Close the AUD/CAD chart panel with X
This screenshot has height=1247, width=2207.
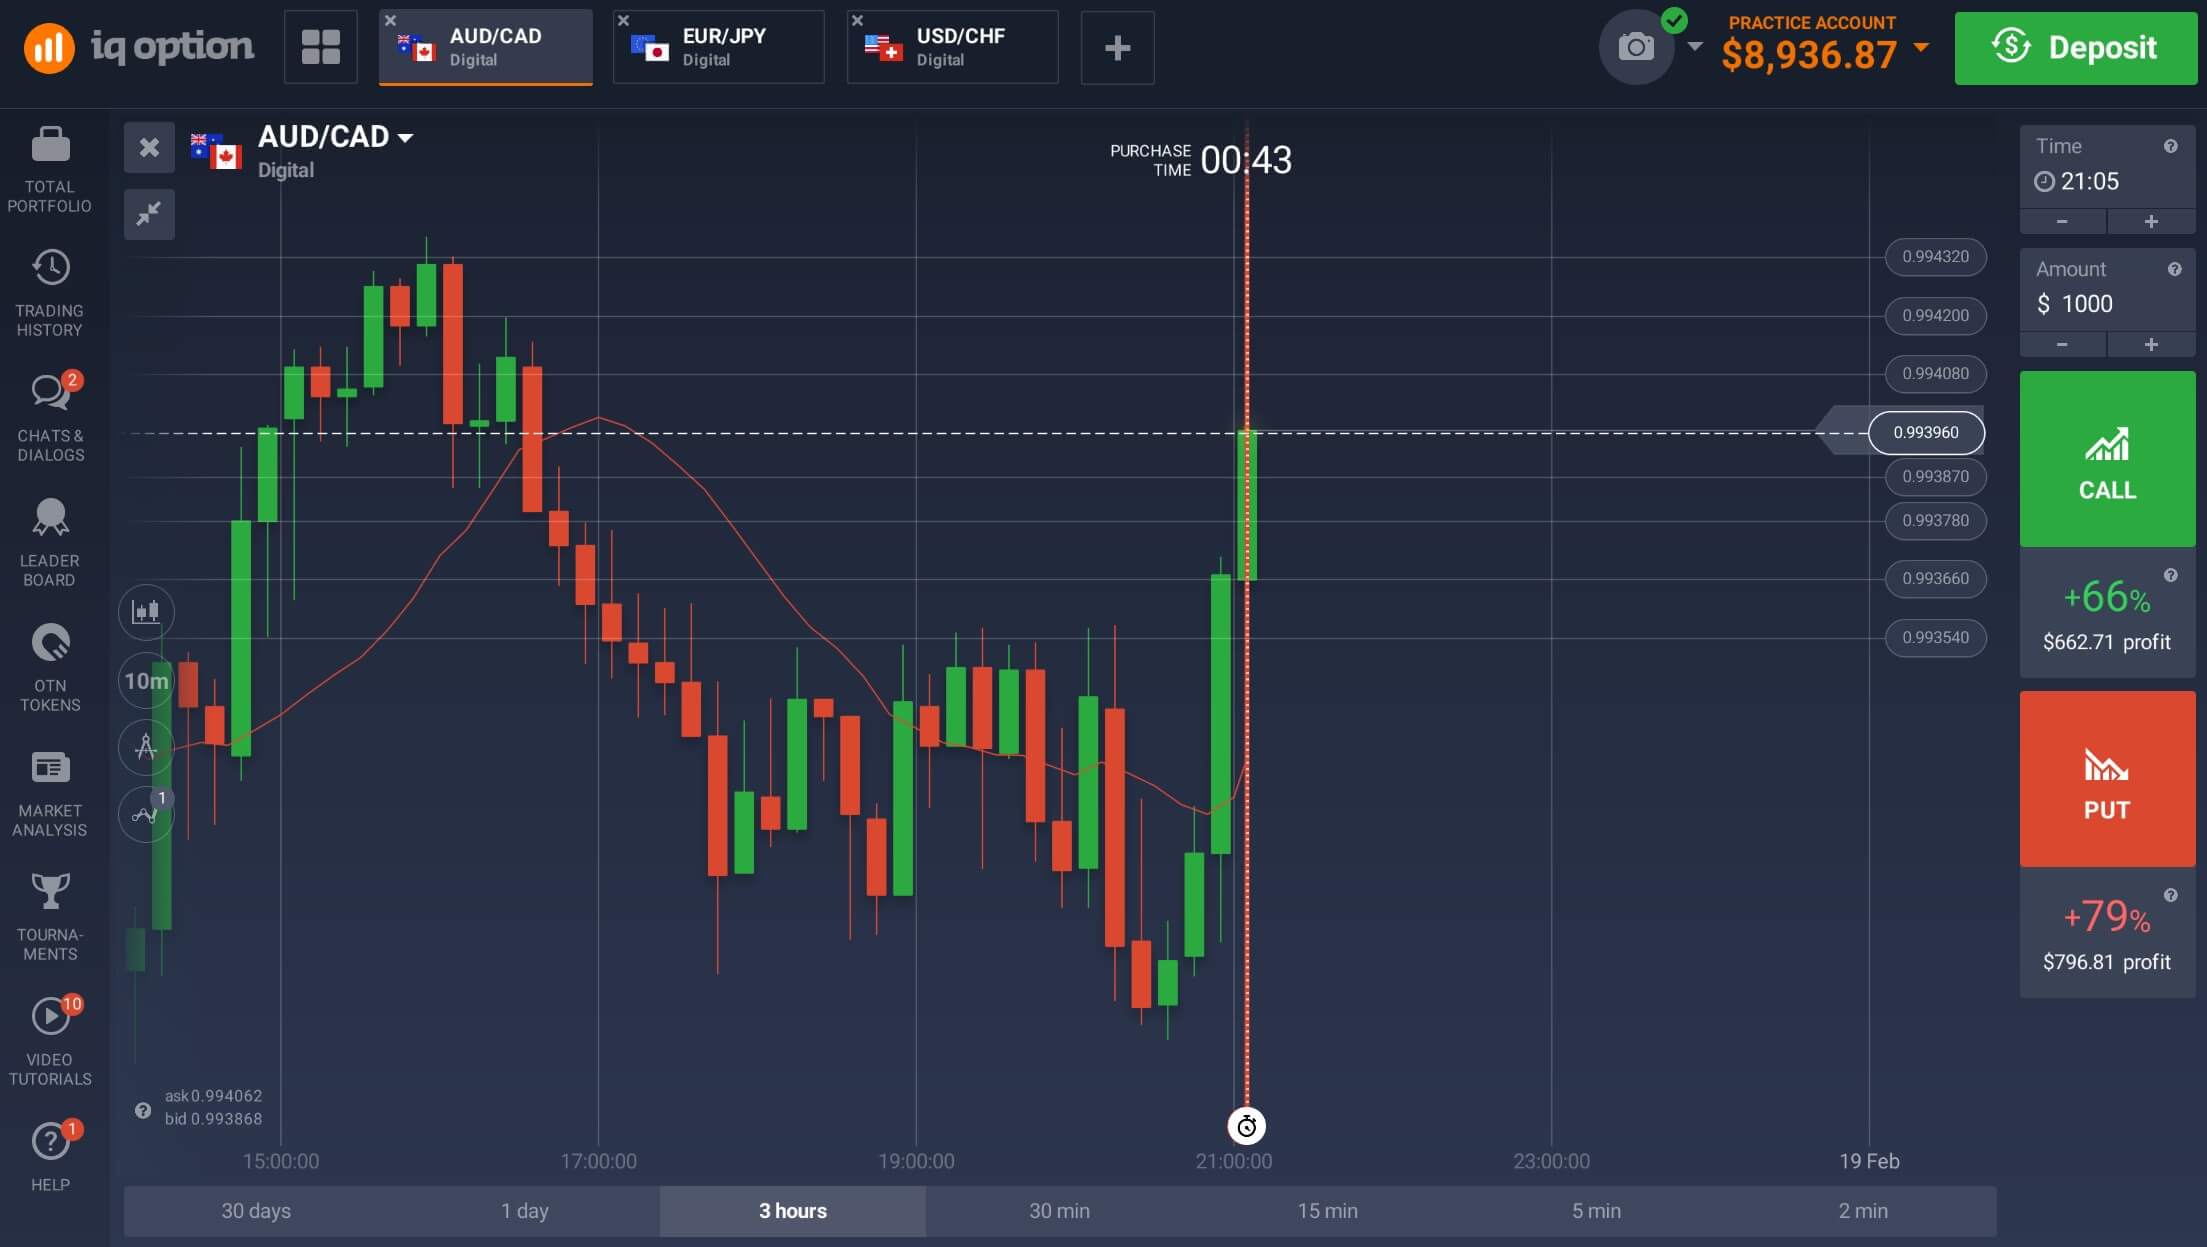click(149, 148)
